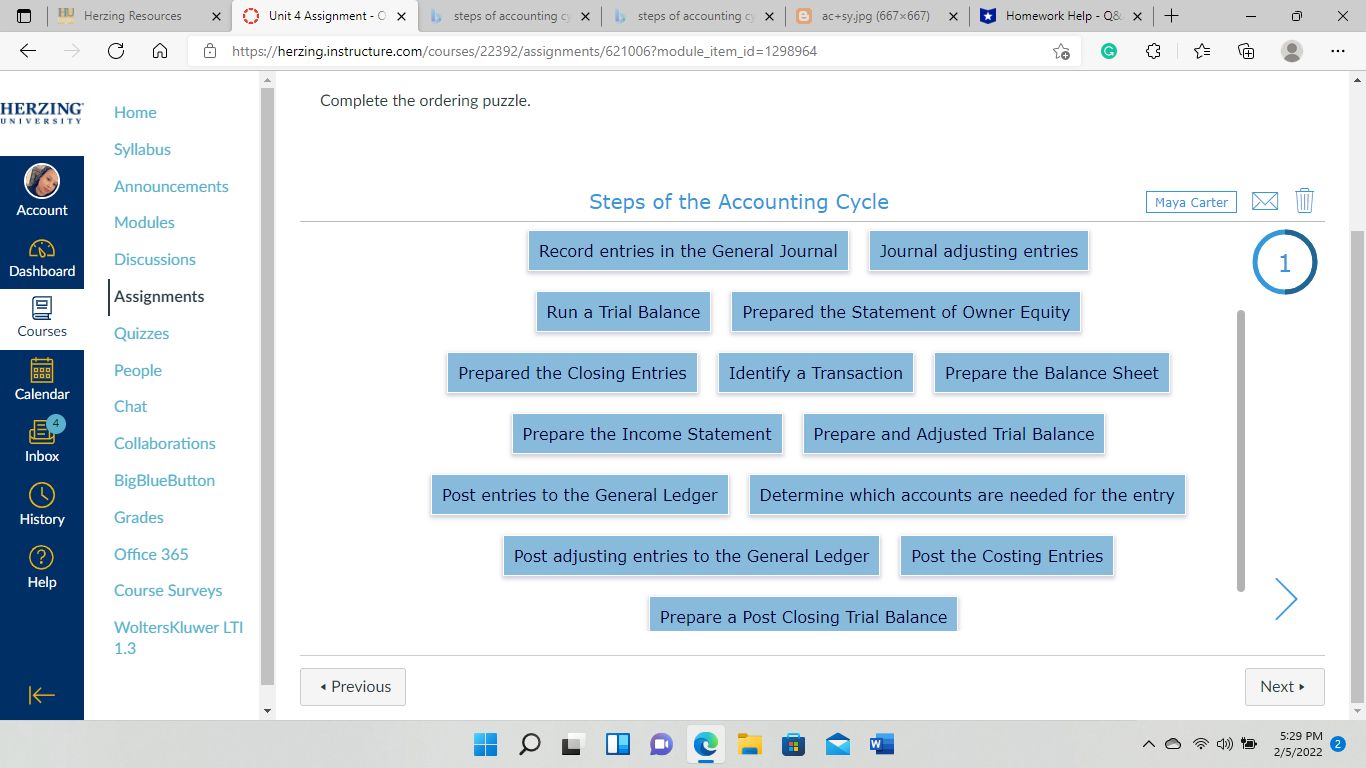Open browser settings via ellipsis menu
1366x768 pixels.
coord(1338,50)
